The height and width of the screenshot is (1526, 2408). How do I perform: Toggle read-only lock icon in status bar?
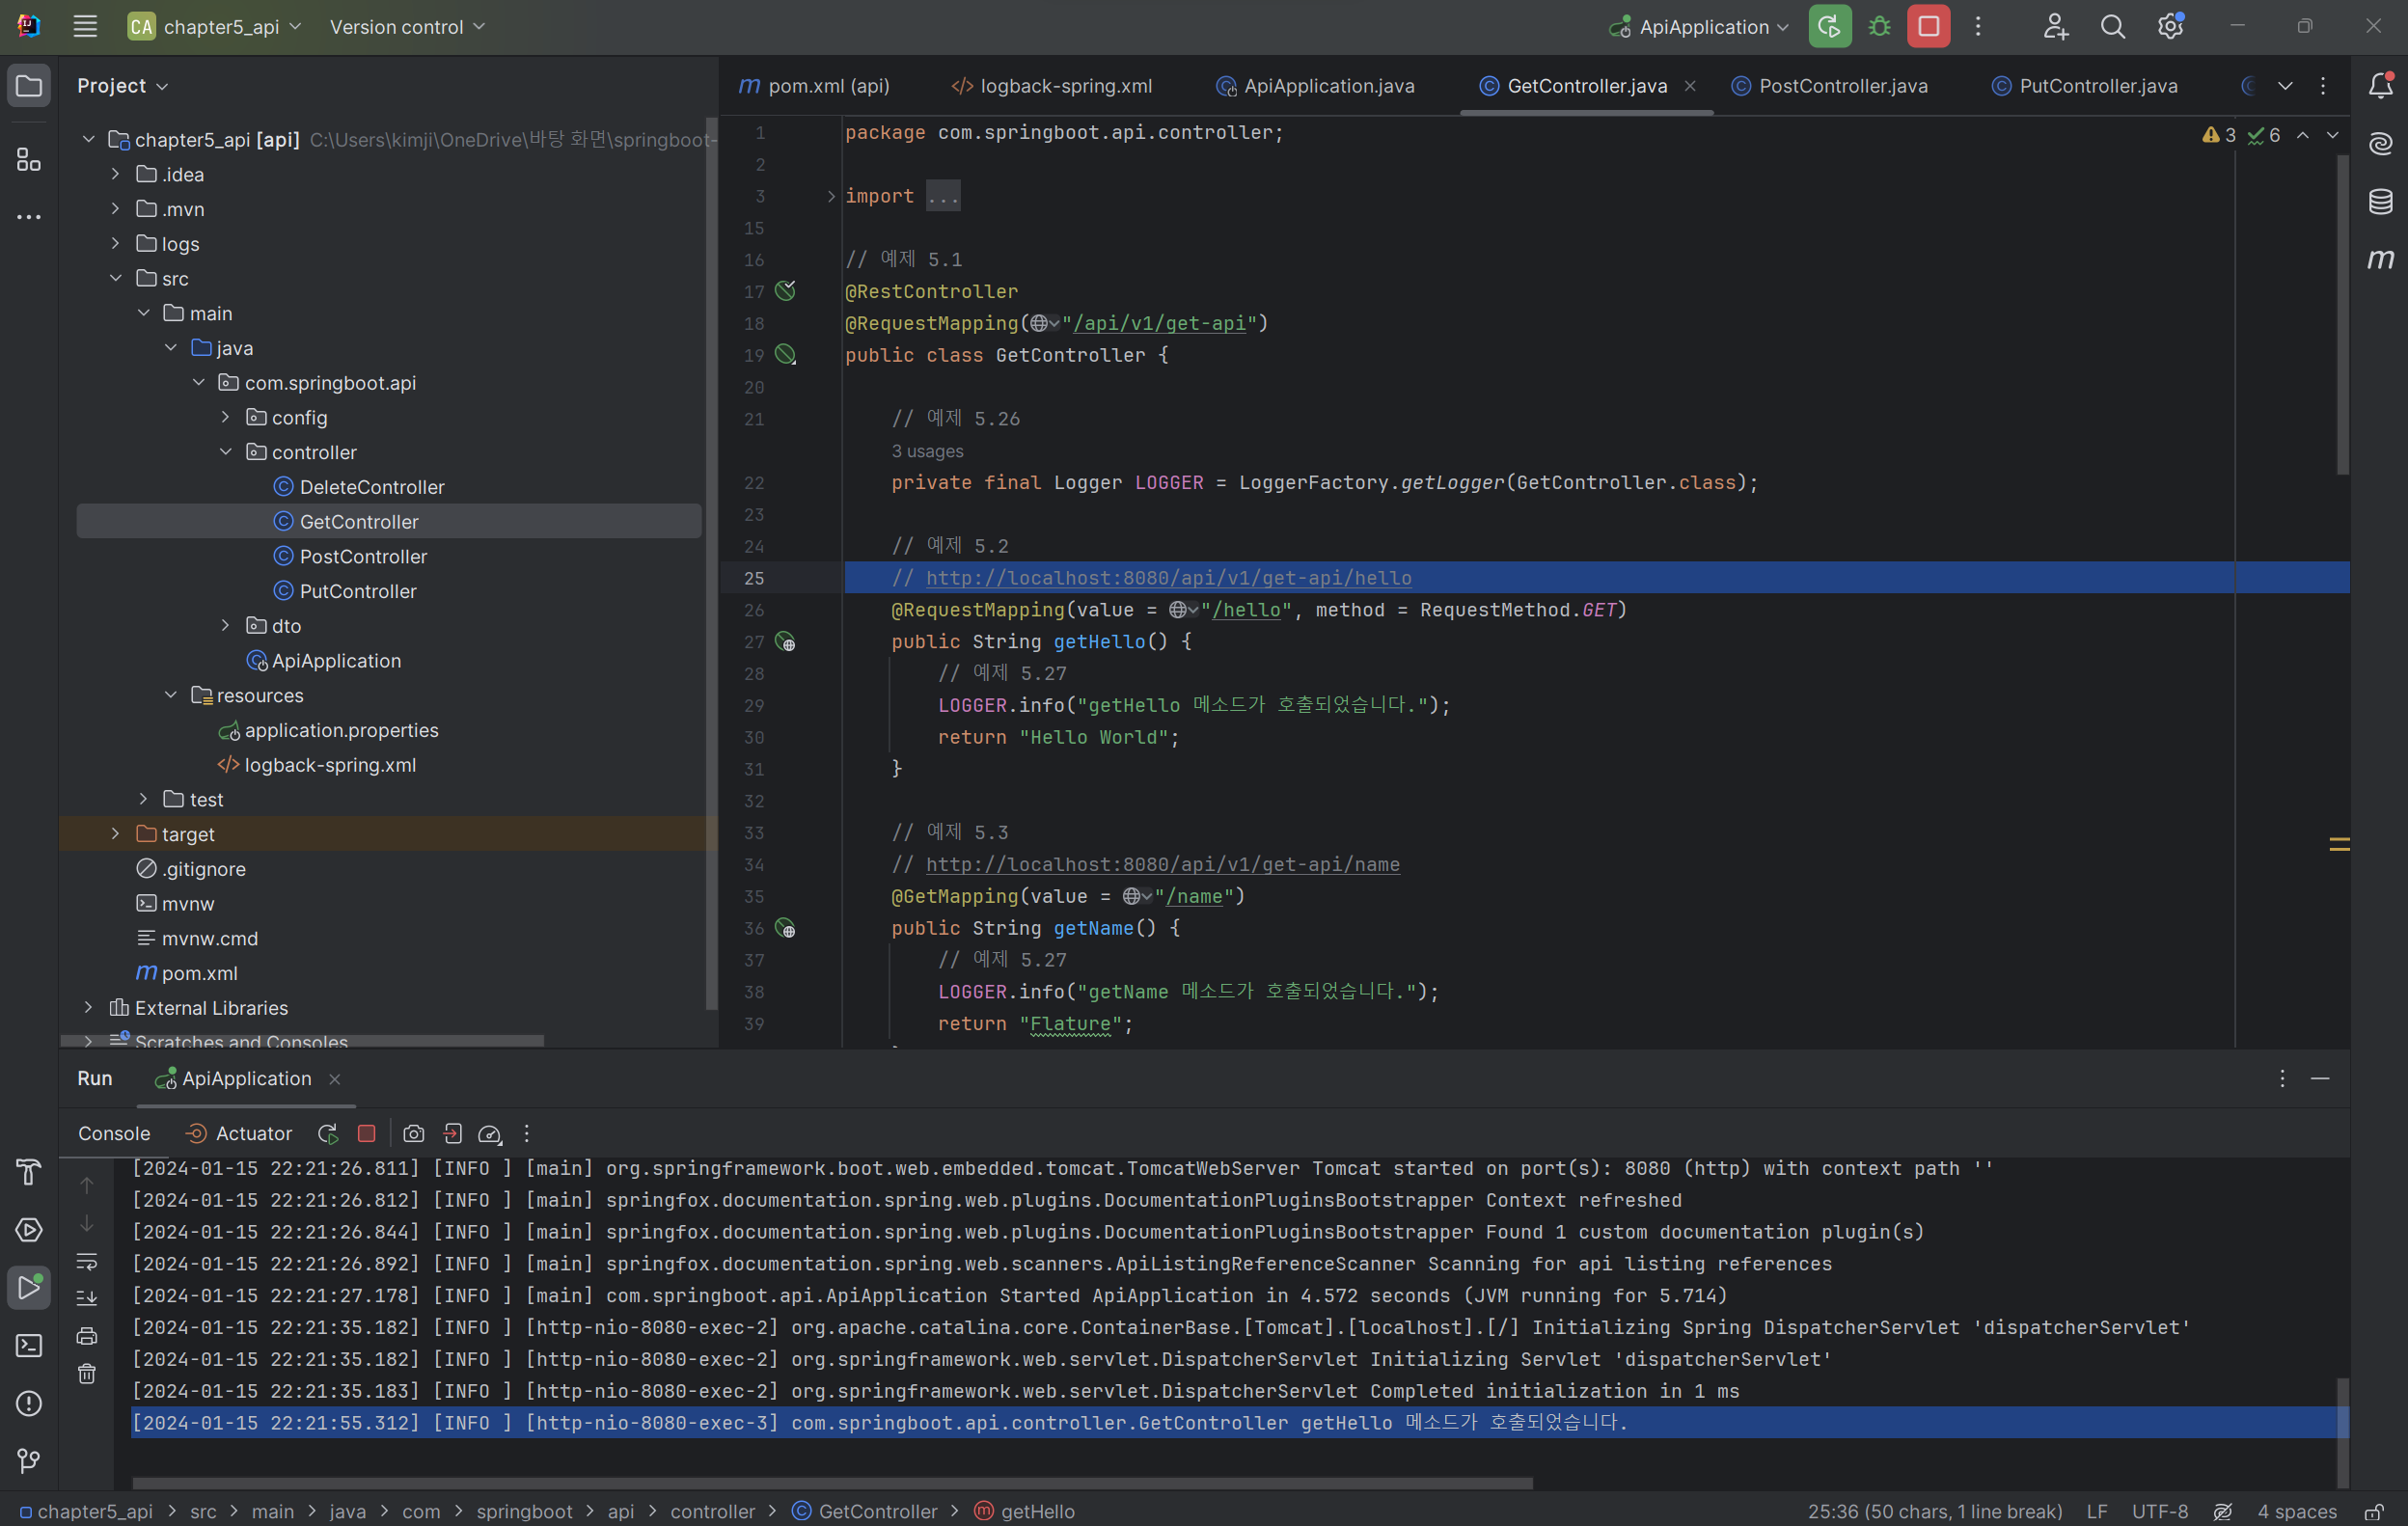pos(2374,1511)
